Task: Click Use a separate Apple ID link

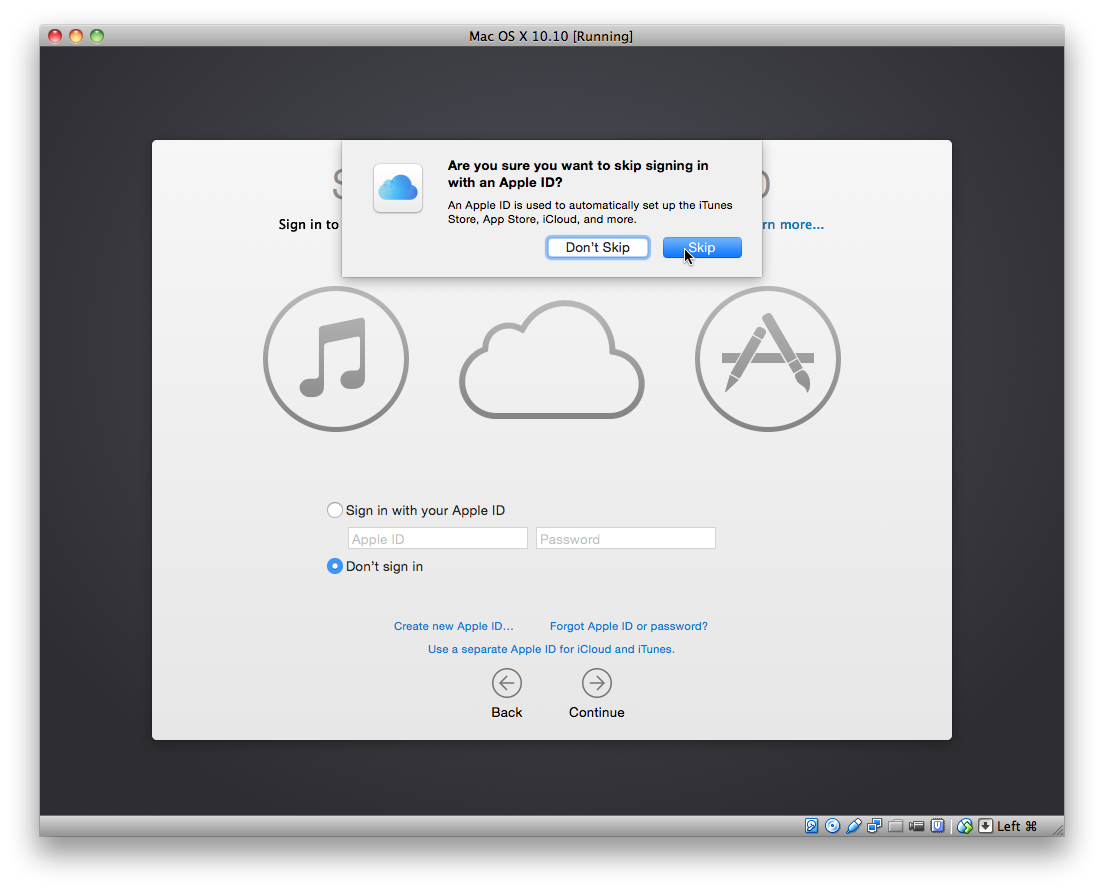Action: (x=551, y=649)
